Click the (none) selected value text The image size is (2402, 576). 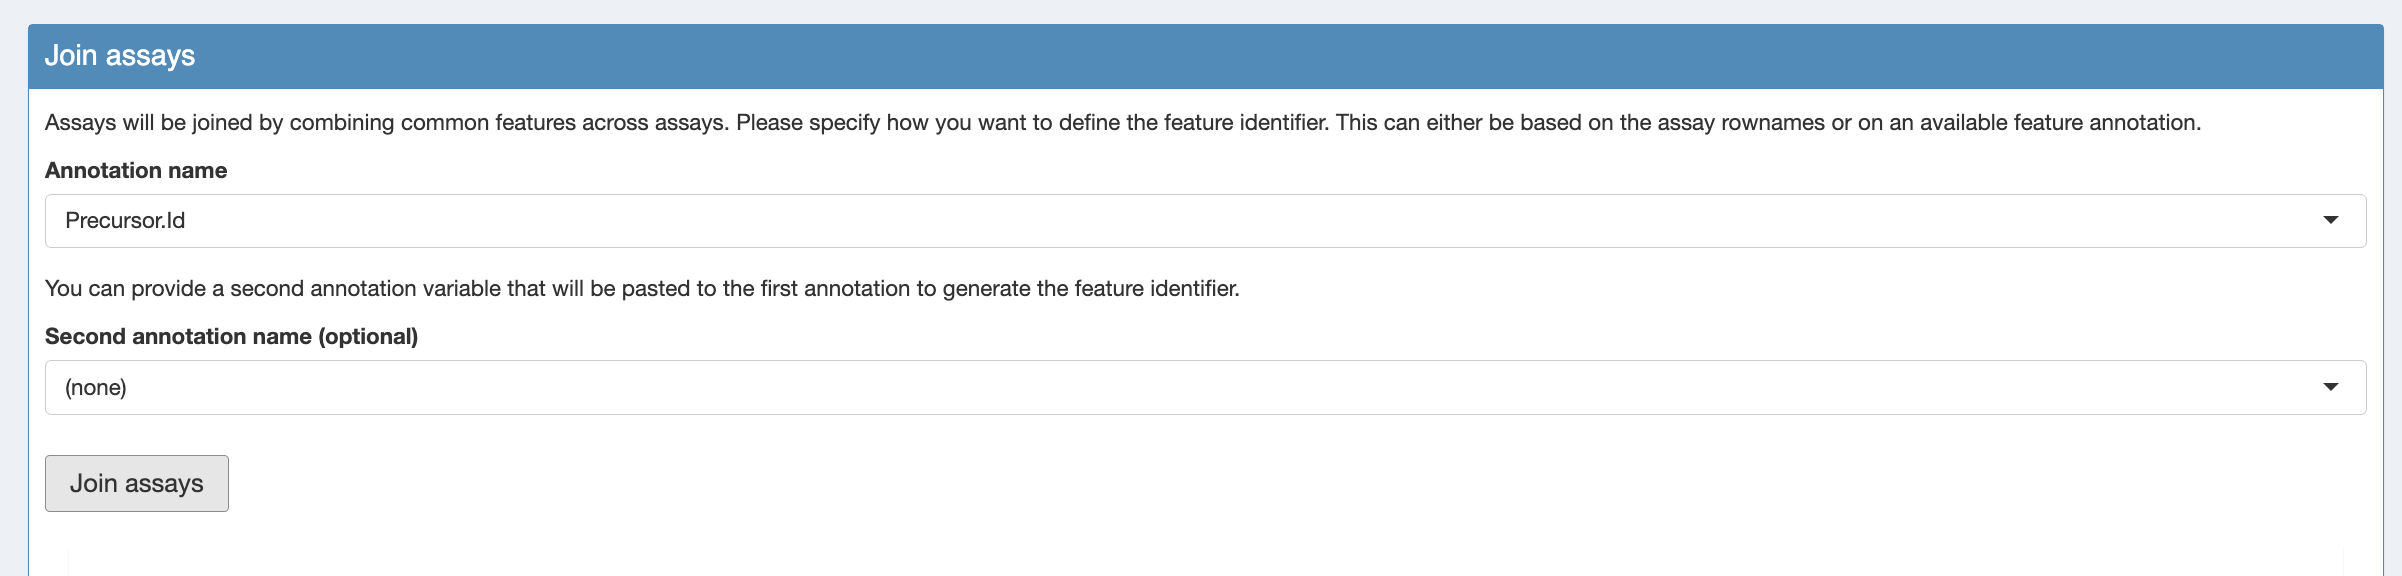[96, 387]
